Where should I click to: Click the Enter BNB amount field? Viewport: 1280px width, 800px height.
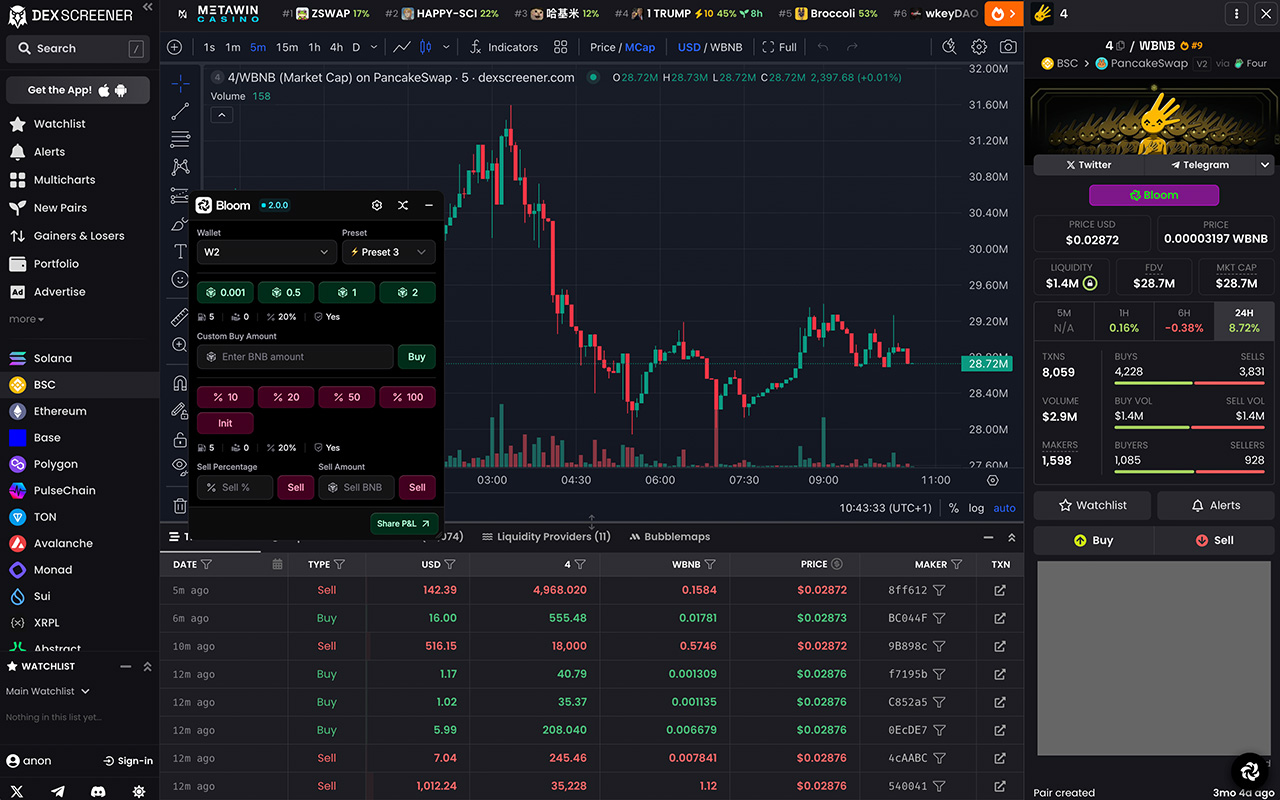tap(295, 357)
